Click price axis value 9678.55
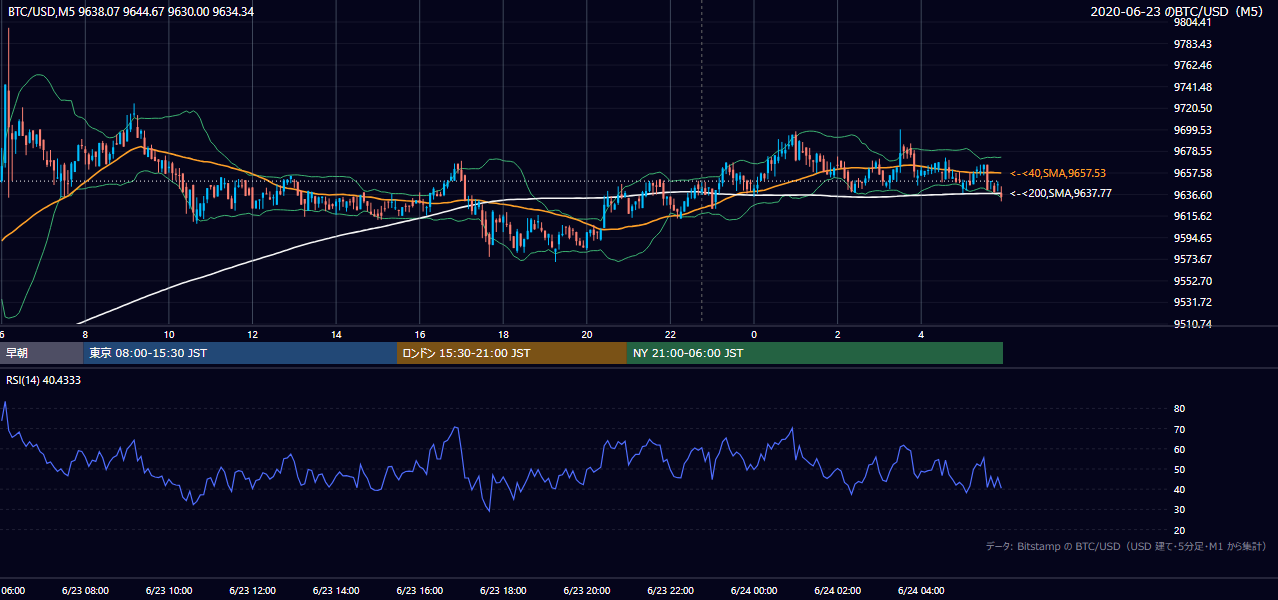 pyautogui.click(x=1193, y=152)
